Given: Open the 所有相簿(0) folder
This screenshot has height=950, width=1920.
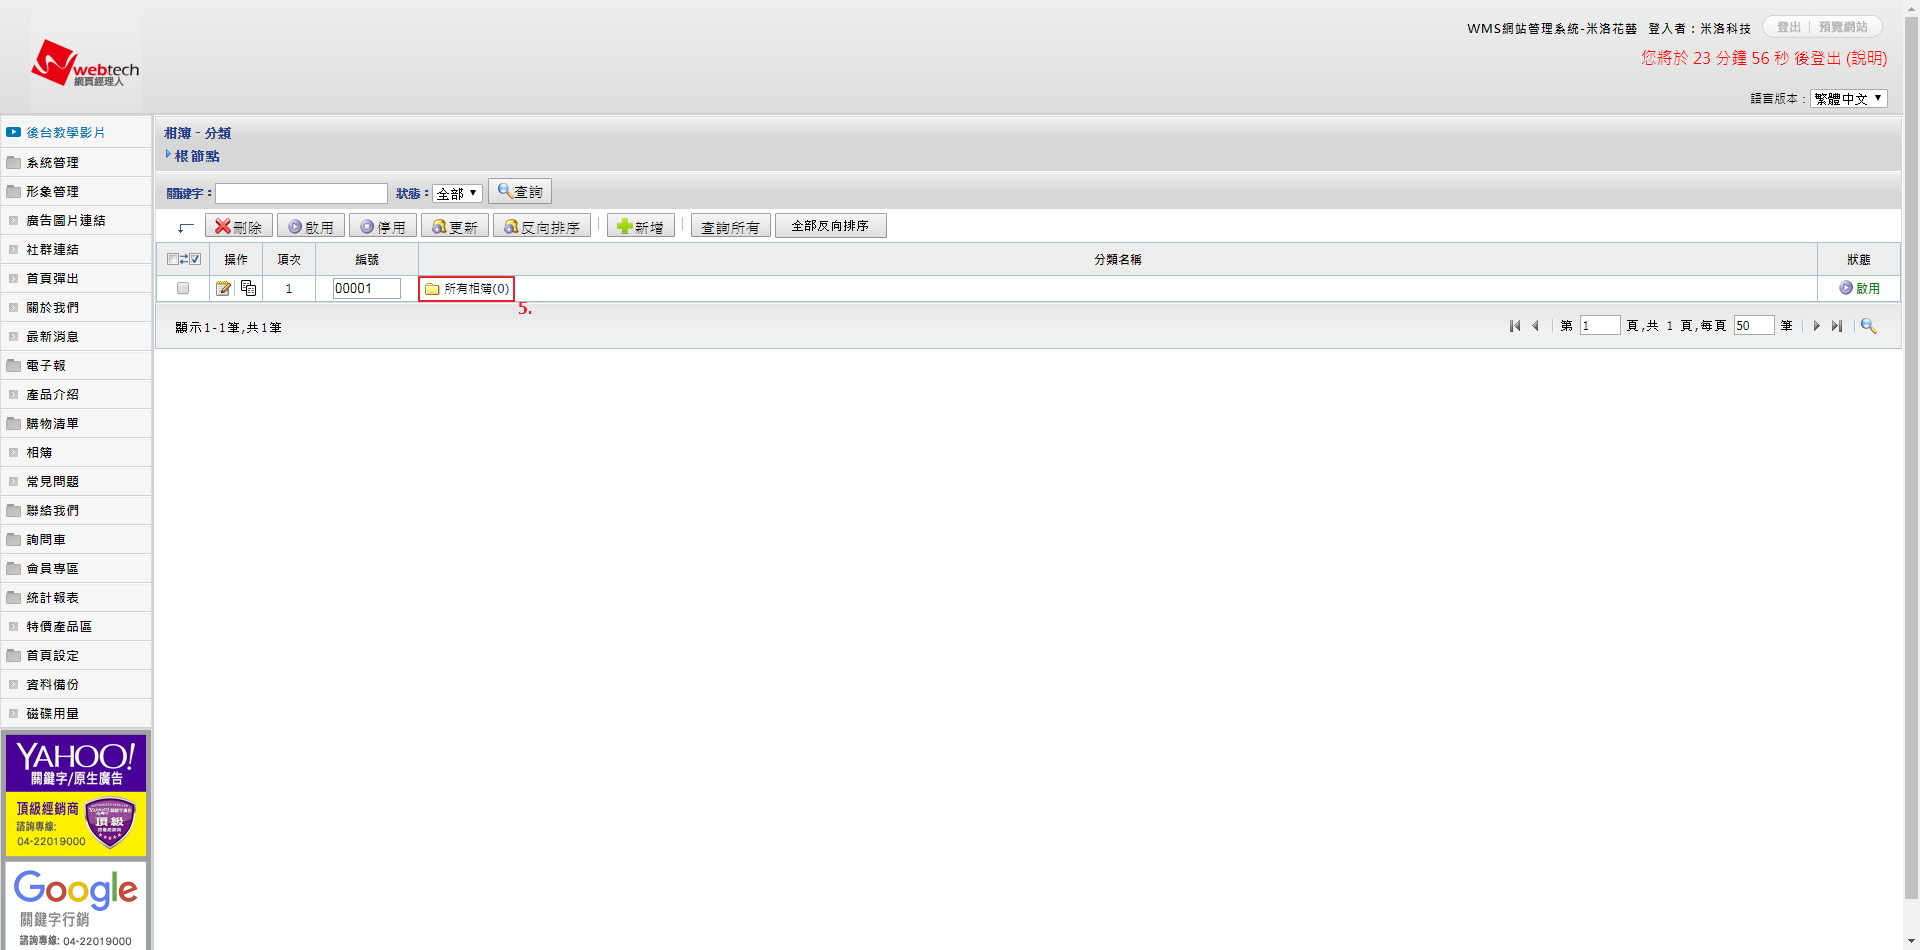Looking at the screenshot, I should tap(467, 289).
